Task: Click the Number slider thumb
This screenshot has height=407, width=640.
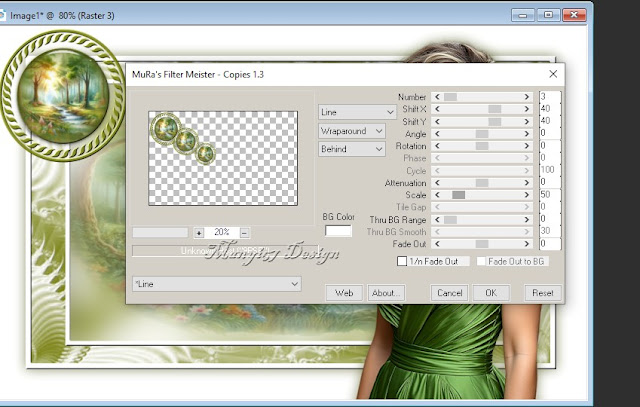Action: tap(450, 97)
